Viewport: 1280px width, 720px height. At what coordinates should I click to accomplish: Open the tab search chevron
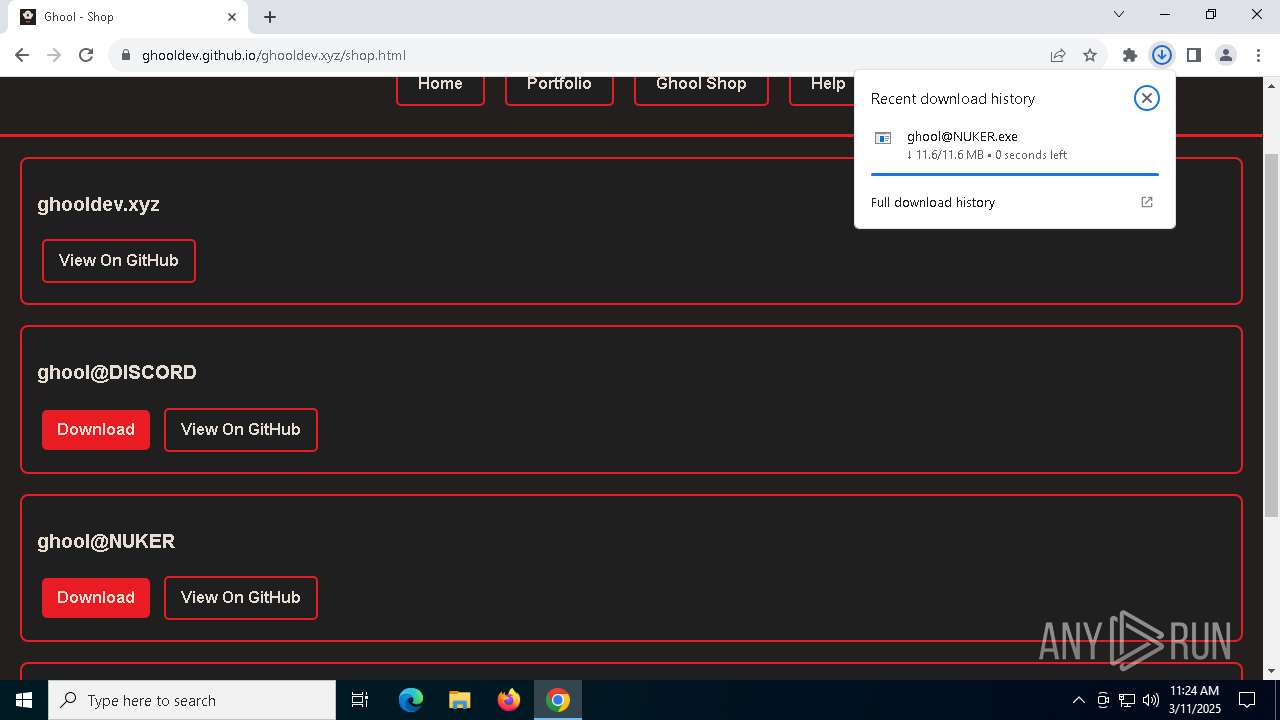[x=1119, y=14]
